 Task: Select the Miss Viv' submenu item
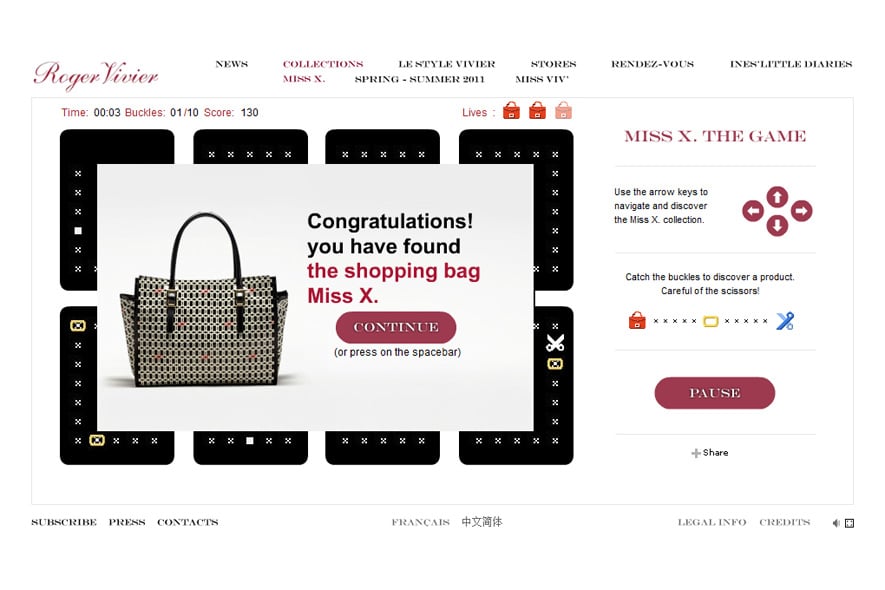click(542, 79)
